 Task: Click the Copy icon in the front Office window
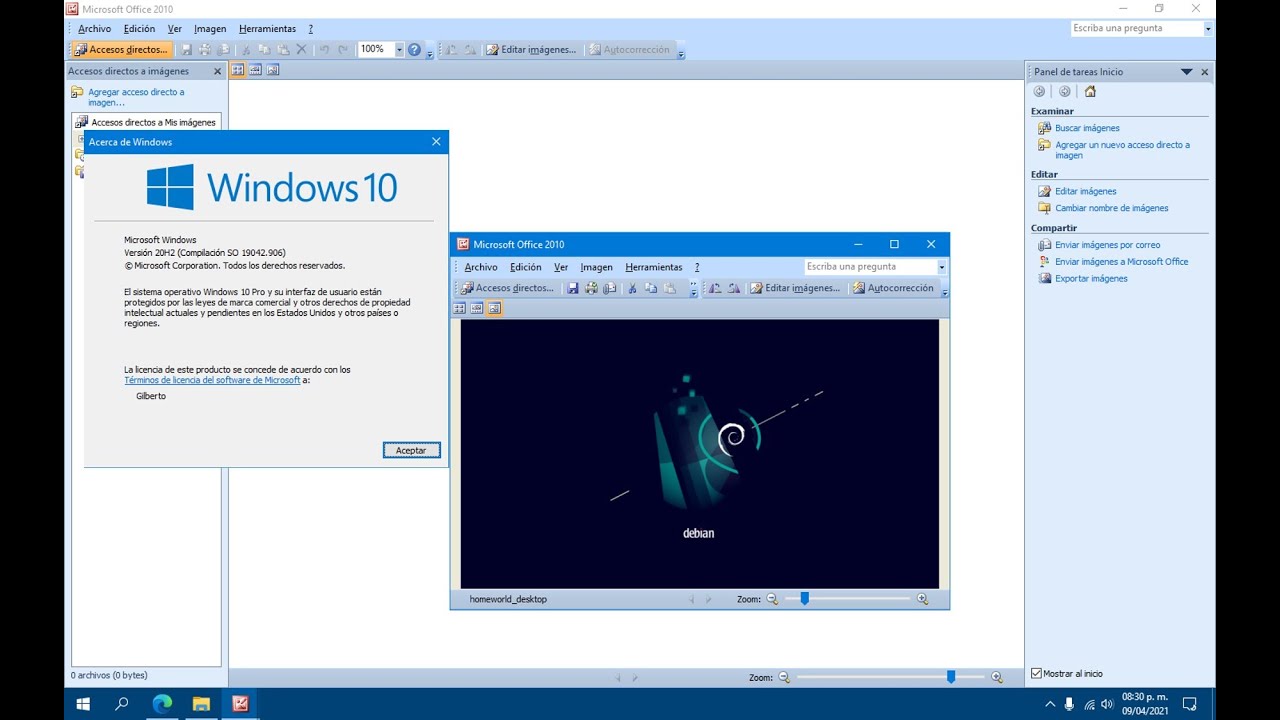[x=651, y=288]
